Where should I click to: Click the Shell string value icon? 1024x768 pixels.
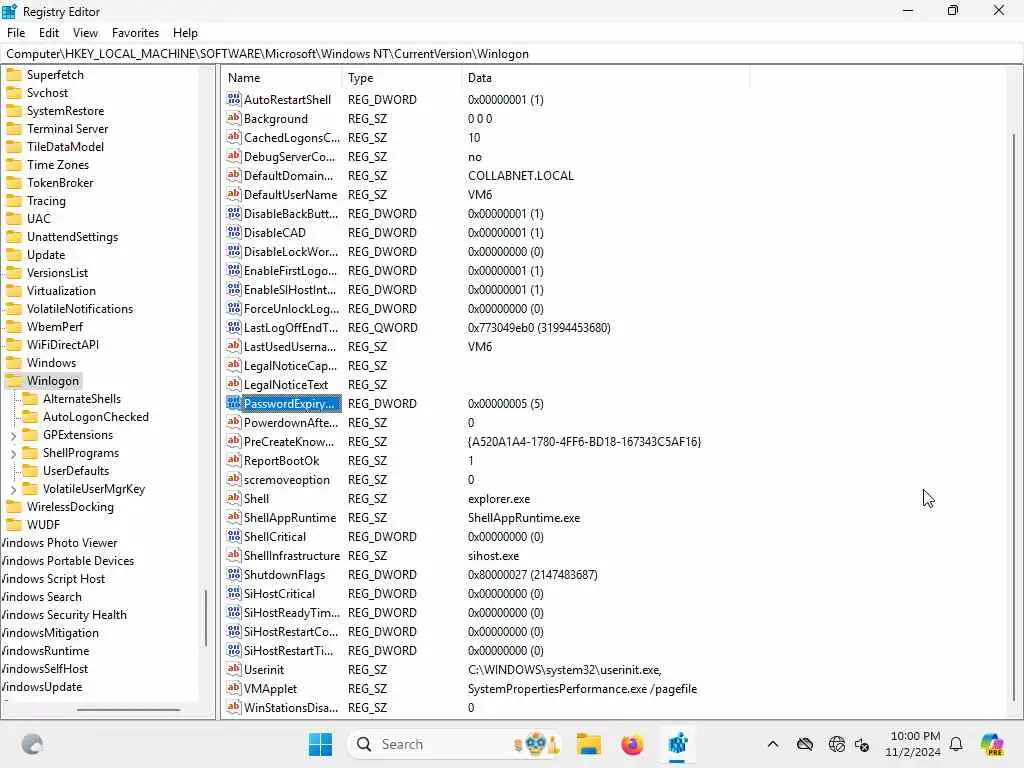[234, 498]
